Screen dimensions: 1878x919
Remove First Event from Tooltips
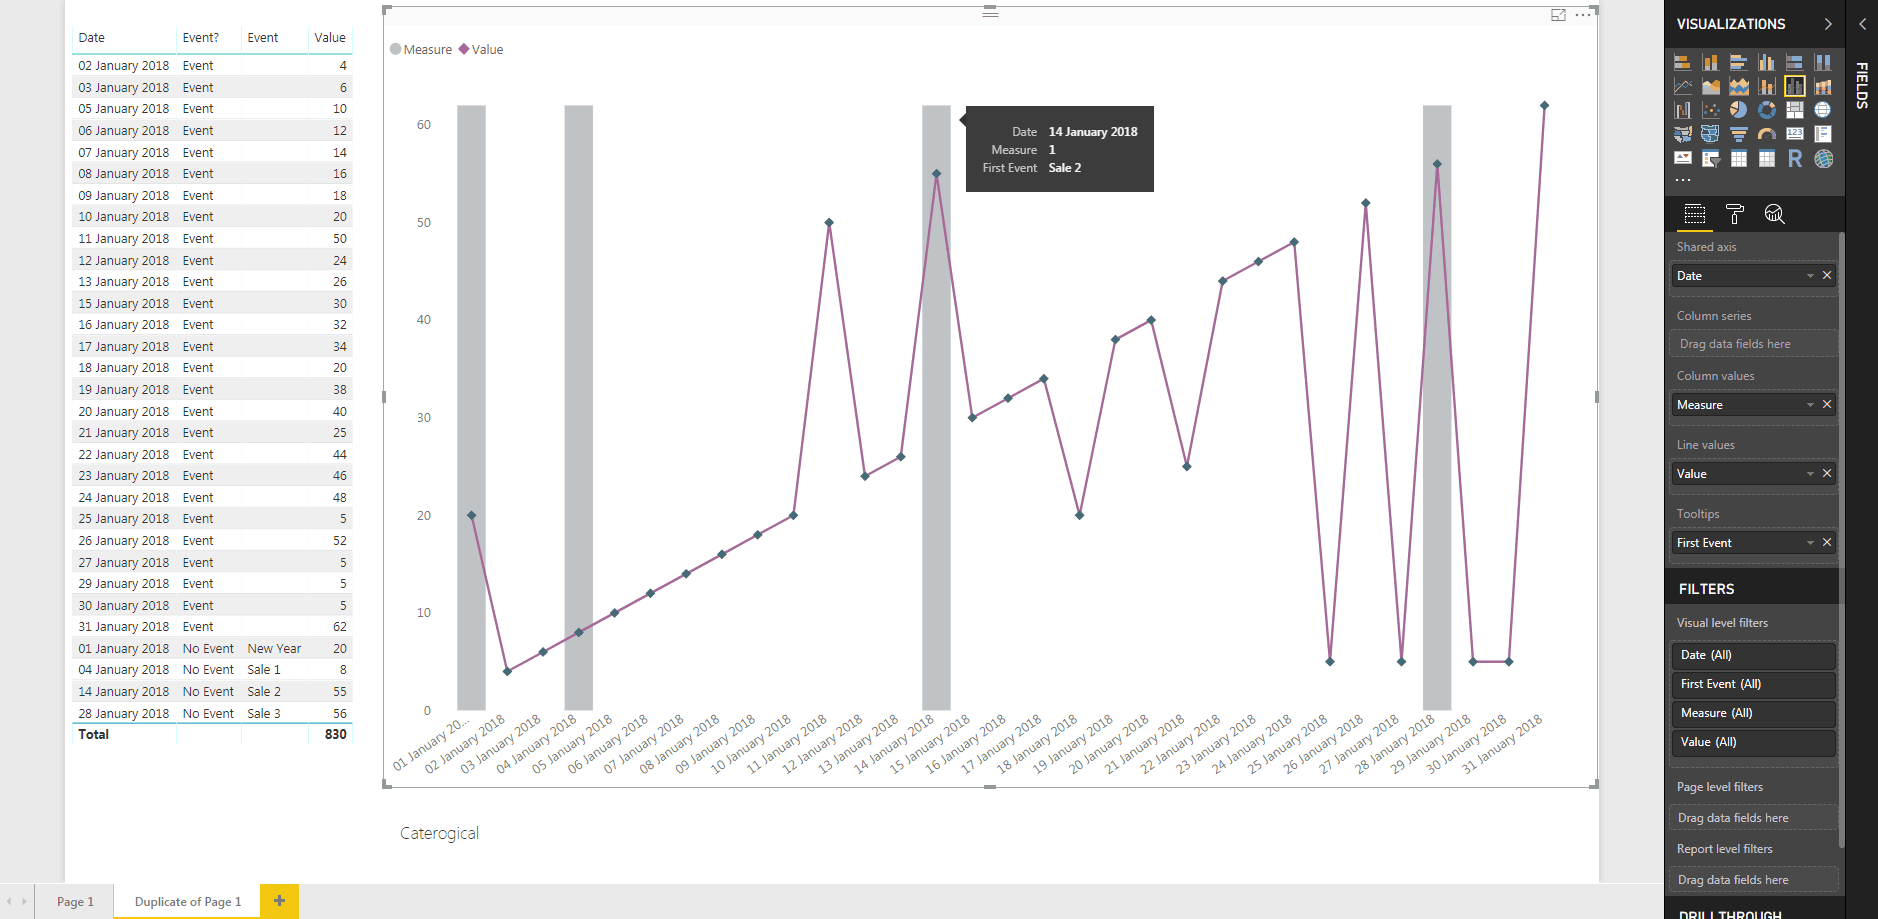(x=1827, y=542)
